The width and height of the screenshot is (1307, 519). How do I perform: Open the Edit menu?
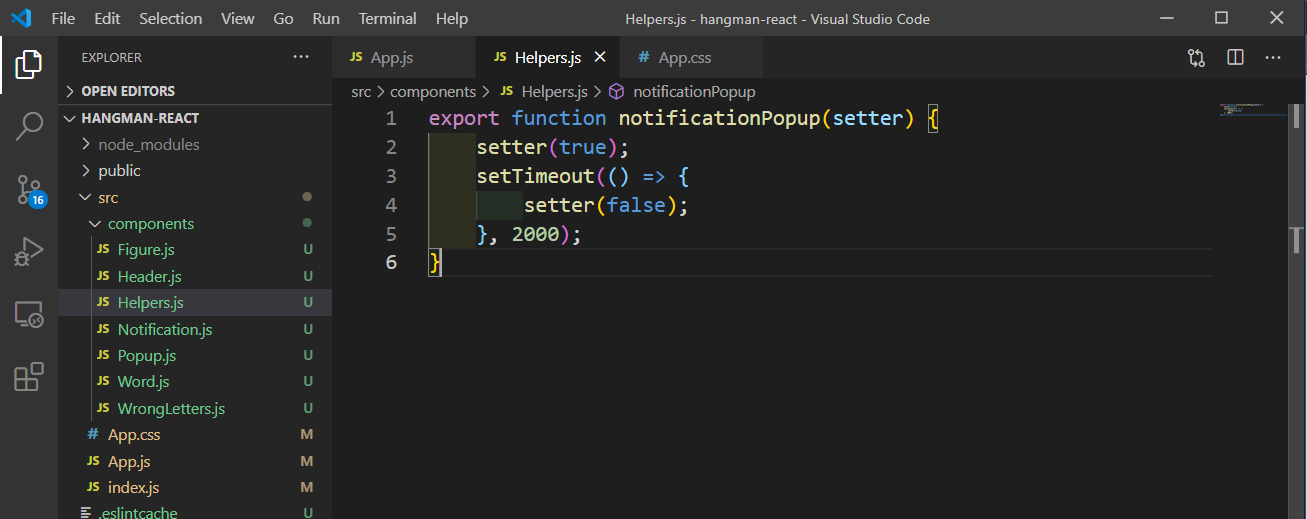[x=107, y=18]
